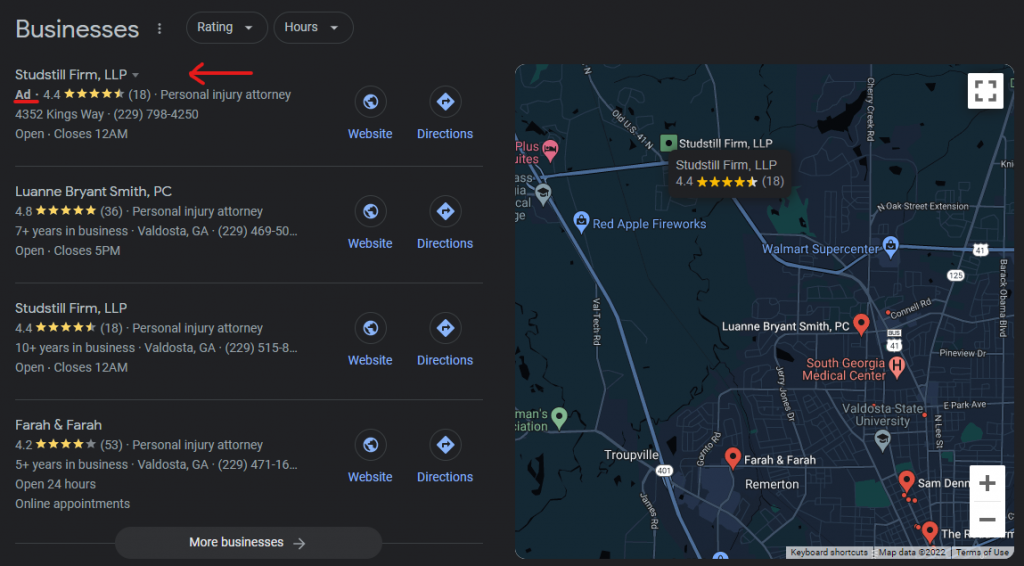Open the Studstill Firm, LLP ad listing title

pyautogui.click(x=71, y=75)
